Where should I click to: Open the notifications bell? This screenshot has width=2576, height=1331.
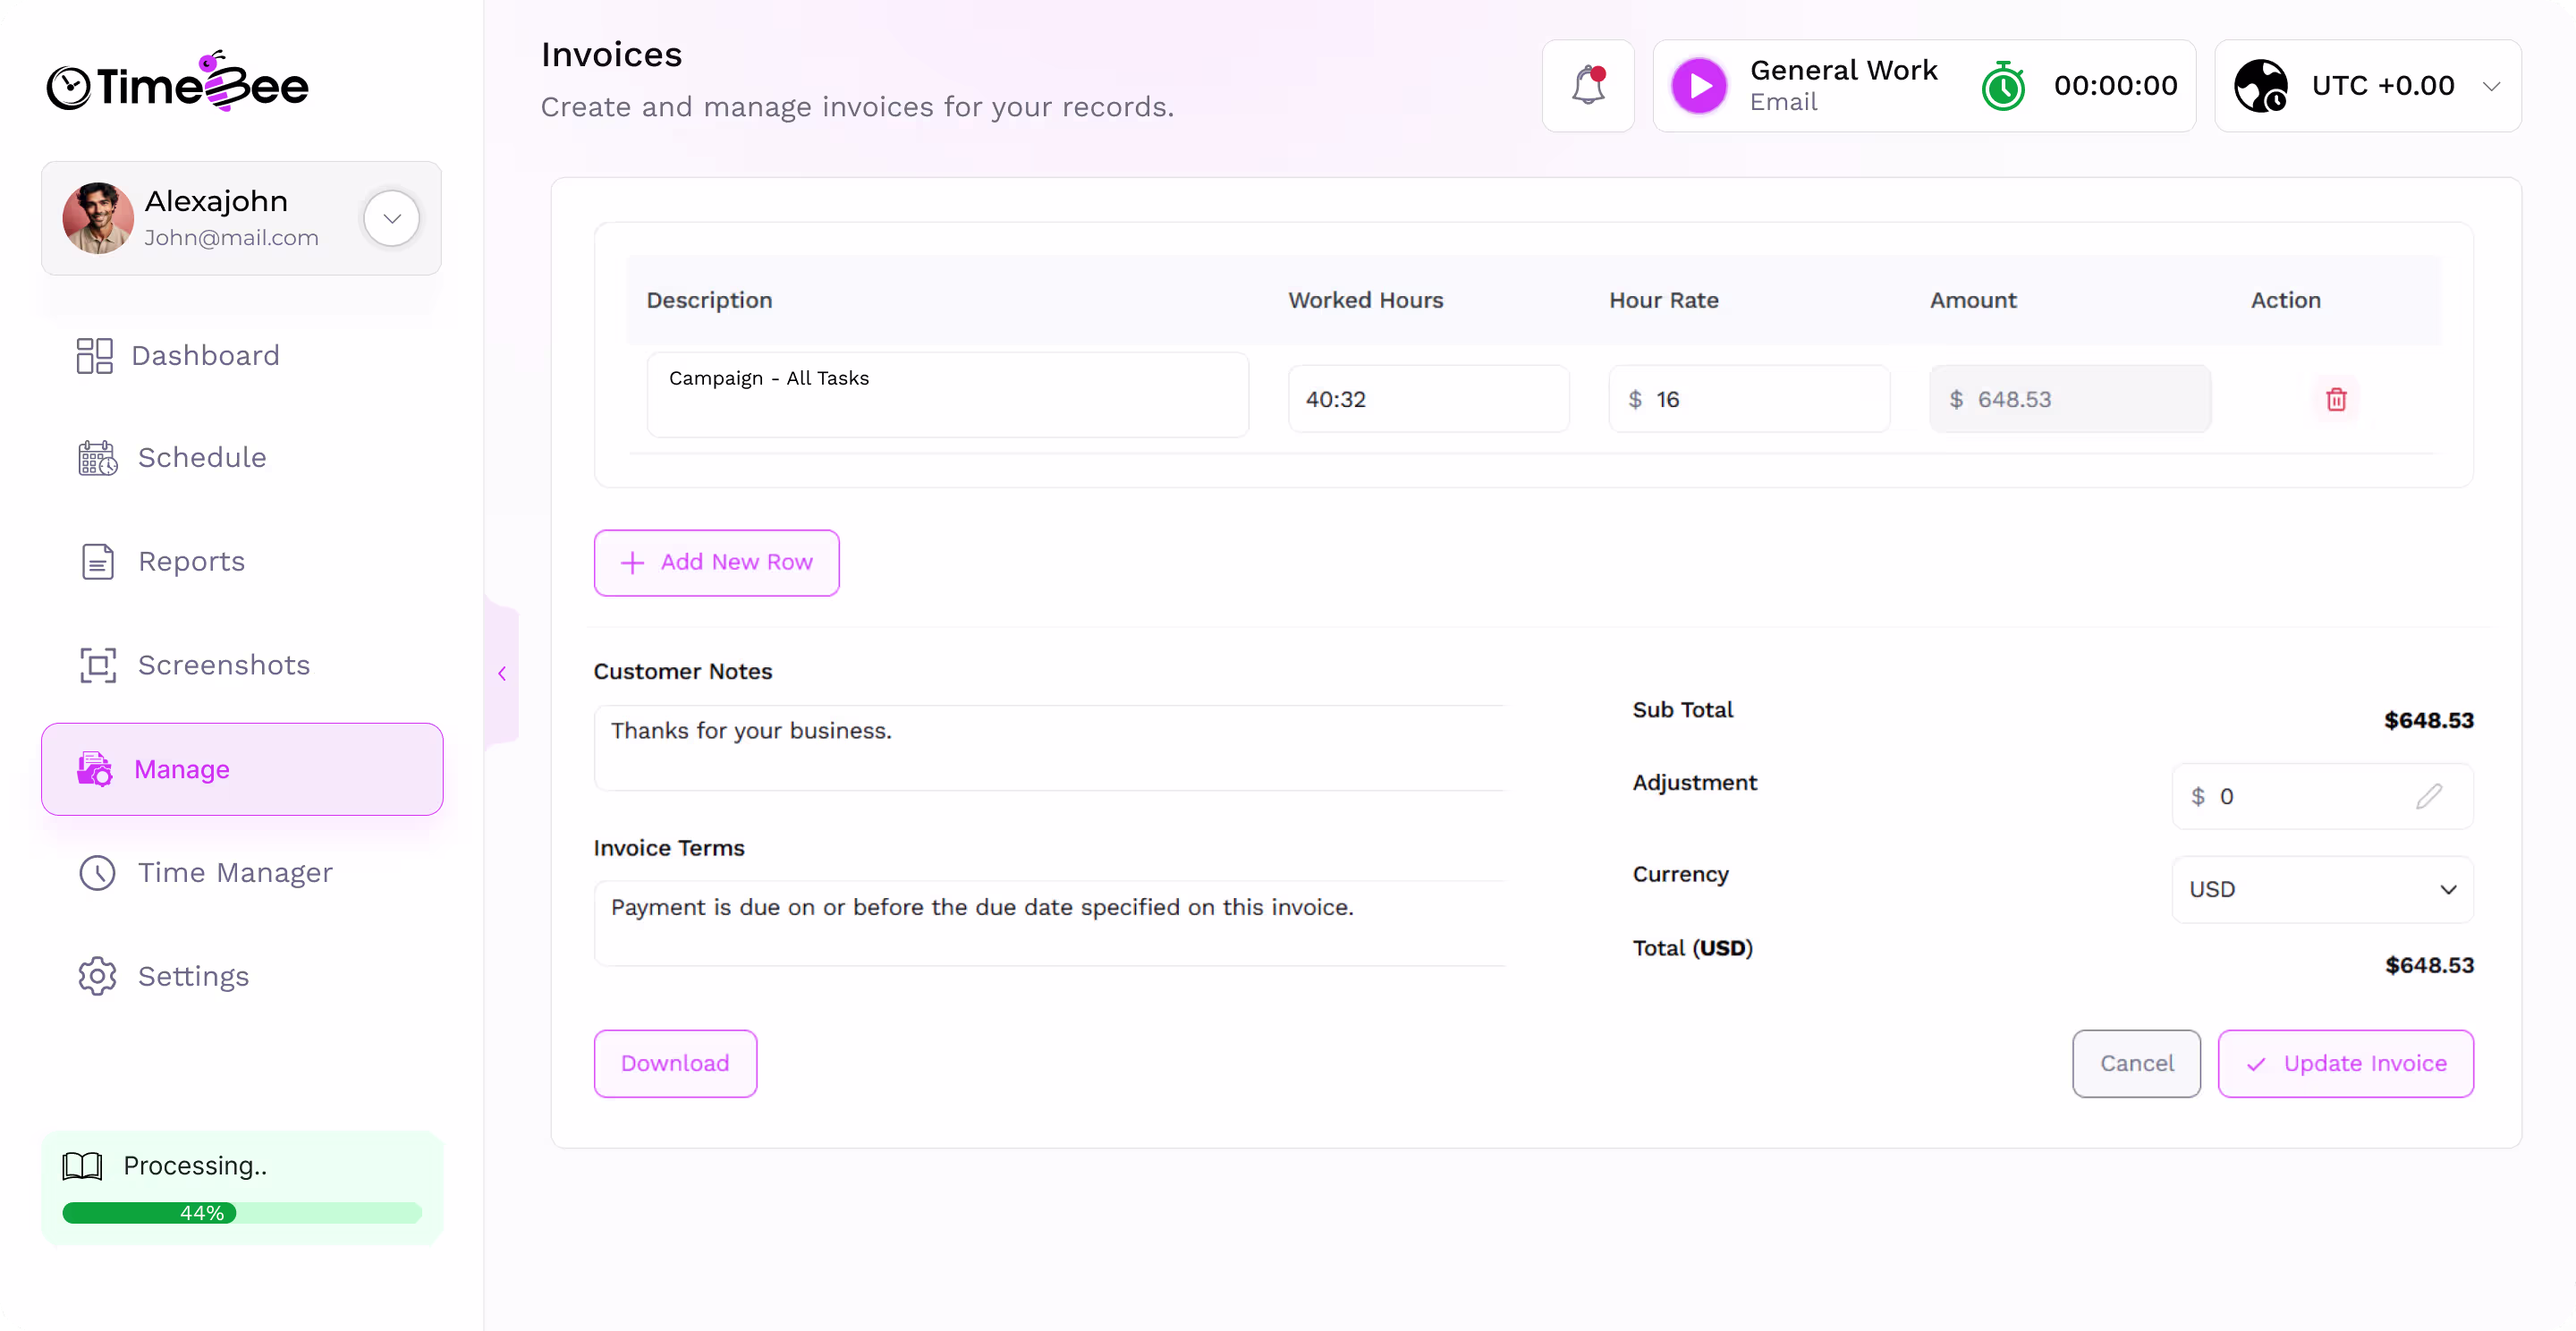pyautogui.click(x=1588, y=86)
